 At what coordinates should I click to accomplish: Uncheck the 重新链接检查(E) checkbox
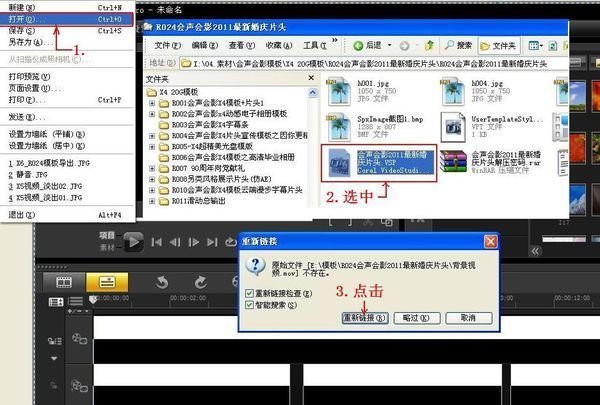(249, 294)
